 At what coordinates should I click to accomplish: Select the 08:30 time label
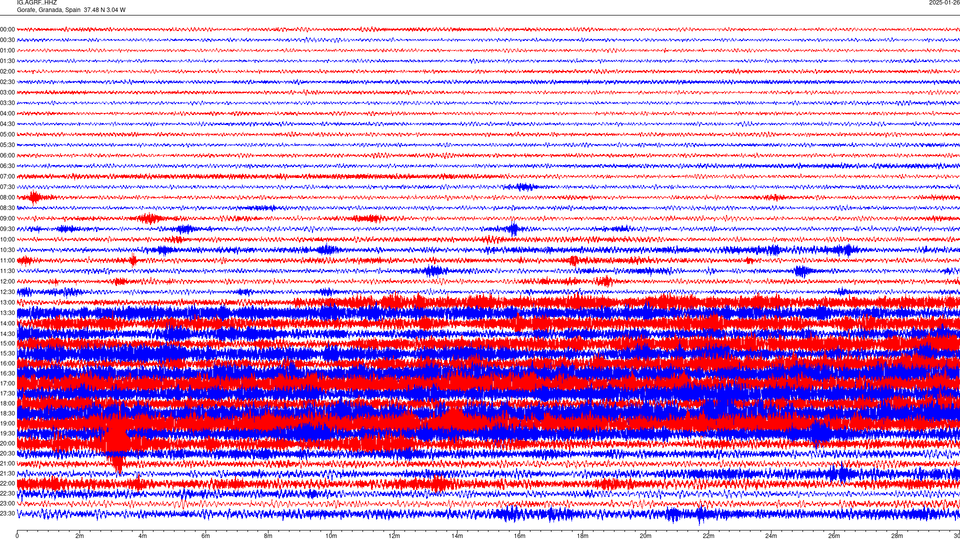click(7, 208)
